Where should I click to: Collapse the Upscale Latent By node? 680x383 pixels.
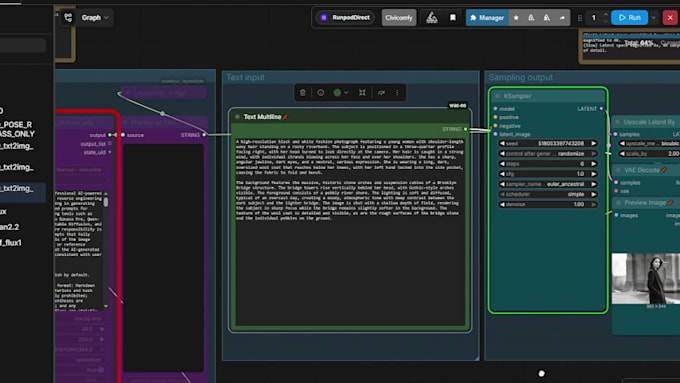tap(618, 122)
